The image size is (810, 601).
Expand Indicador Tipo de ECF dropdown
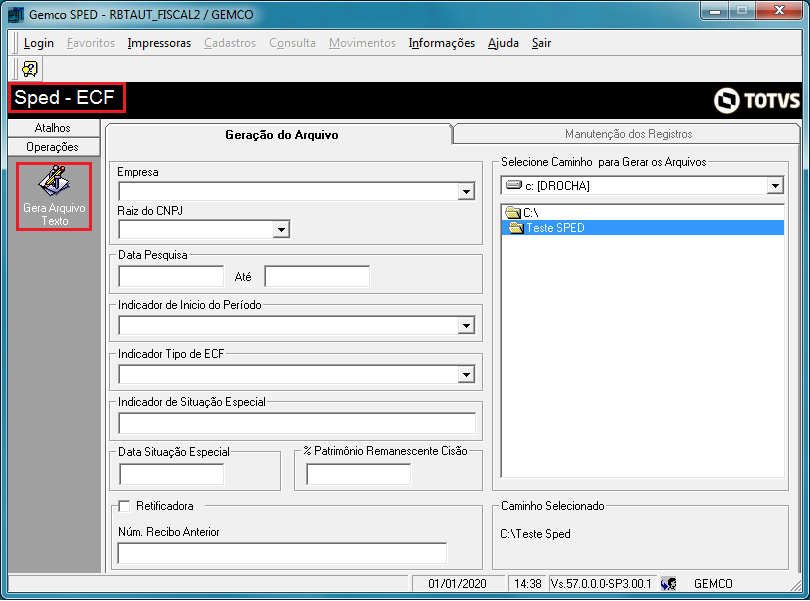[466, 375]
